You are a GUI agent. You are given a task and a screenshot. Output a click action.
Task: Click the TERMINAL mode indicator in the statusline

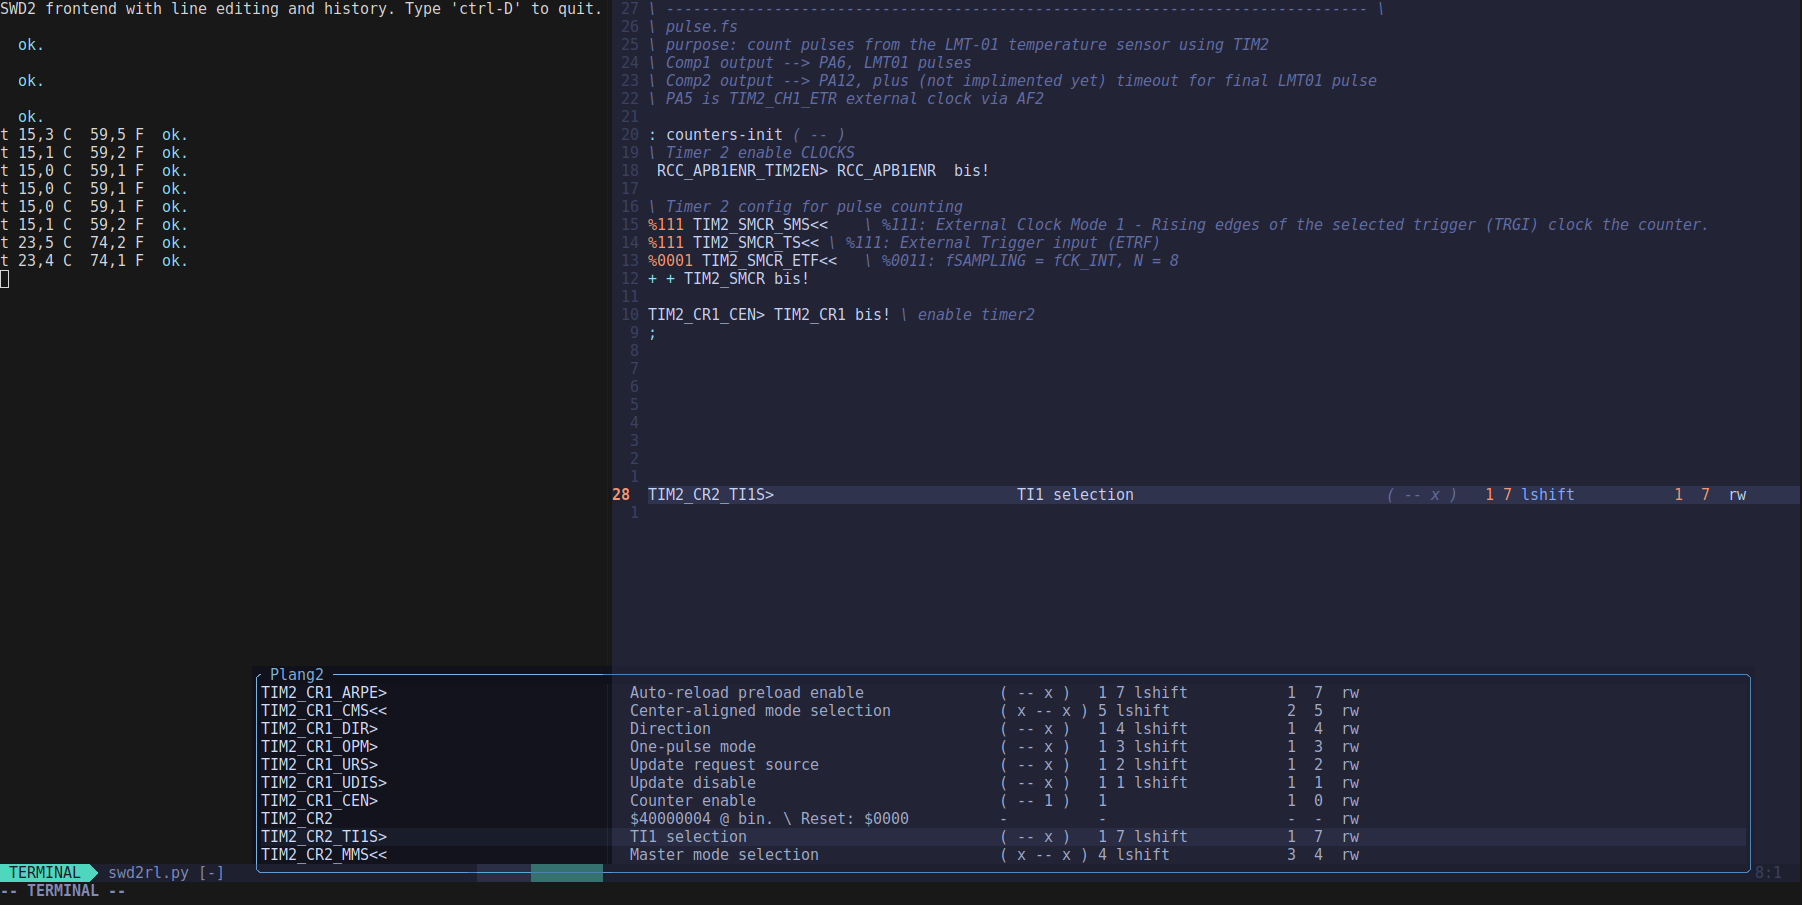point(45,873)
